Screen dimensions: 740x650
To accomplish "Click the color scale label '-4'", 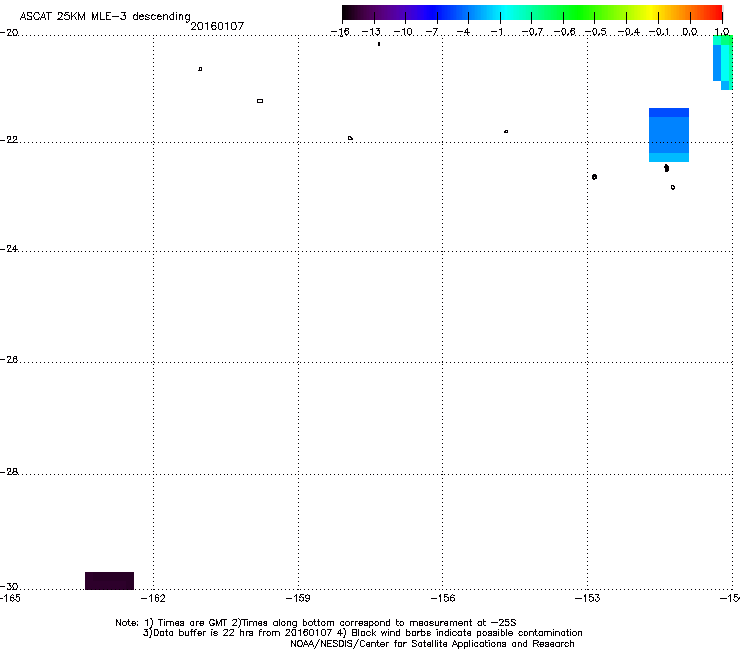I will 463,32.
